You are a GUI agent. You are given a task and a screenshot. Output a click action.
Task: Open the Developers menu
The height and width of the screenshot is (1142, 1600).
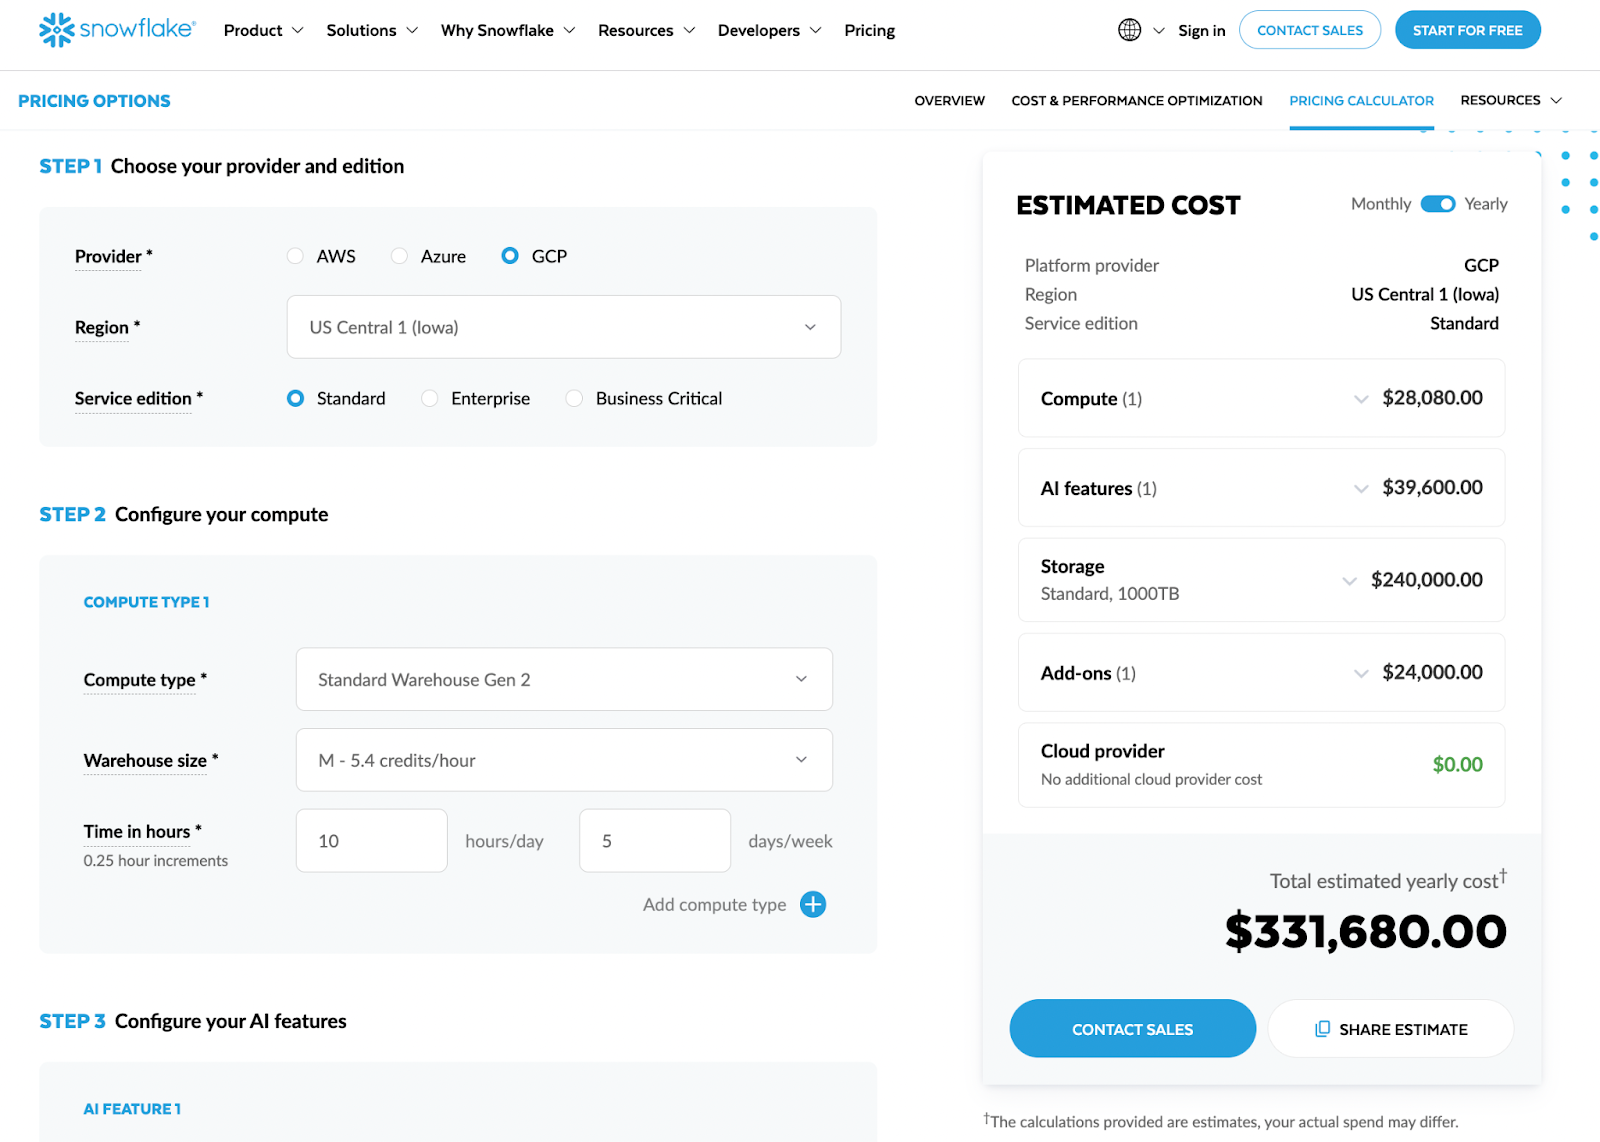pyautogui.click(x=769, y=30)
